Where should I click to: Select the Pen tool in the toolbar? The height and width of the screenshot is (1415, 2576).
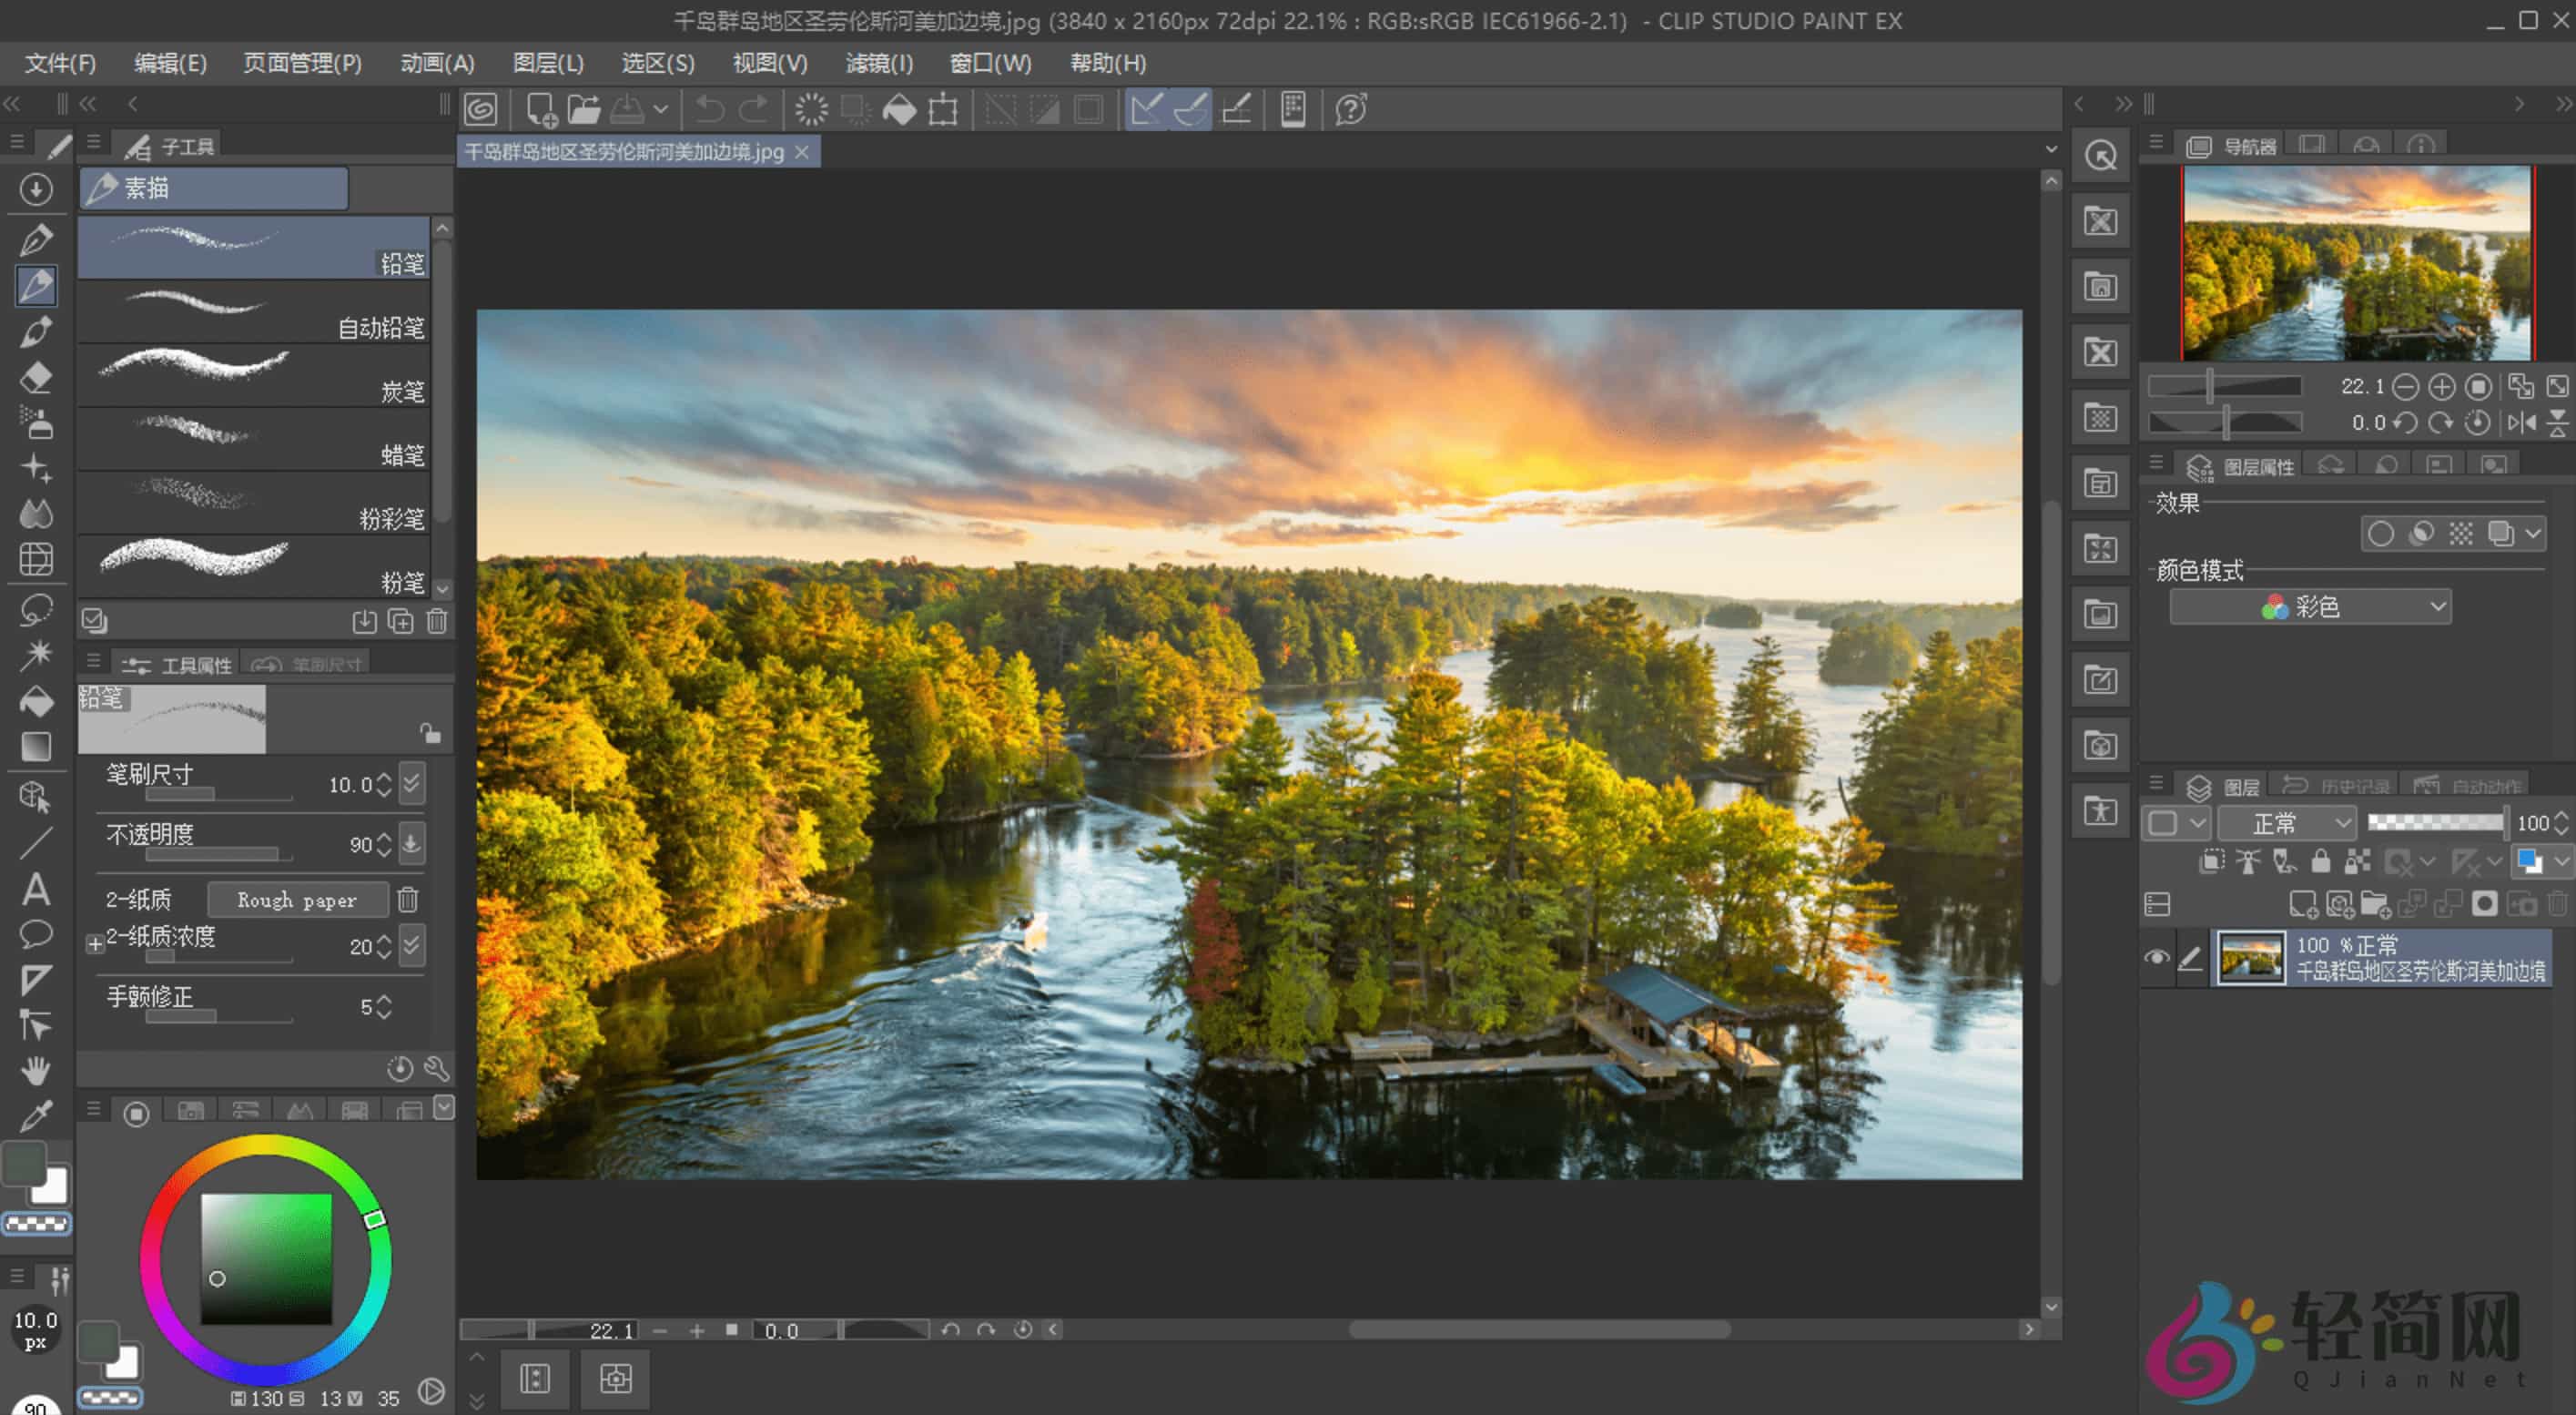(x=37, y=240)
